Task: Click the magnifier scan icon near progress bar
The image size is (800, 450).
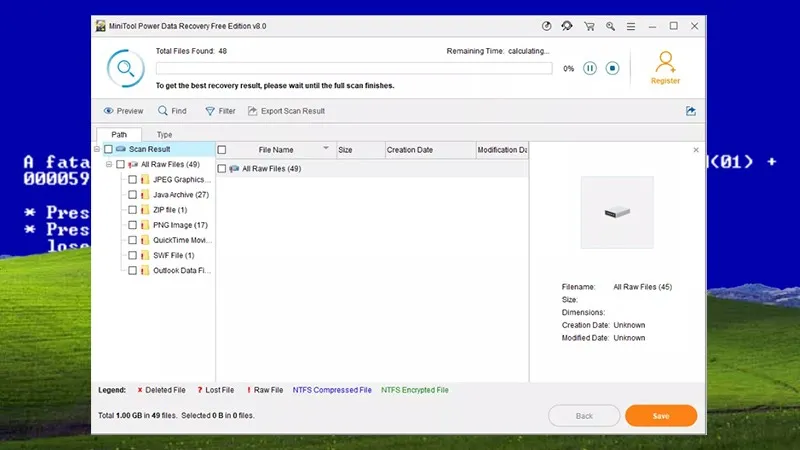Action: (126, 68)
